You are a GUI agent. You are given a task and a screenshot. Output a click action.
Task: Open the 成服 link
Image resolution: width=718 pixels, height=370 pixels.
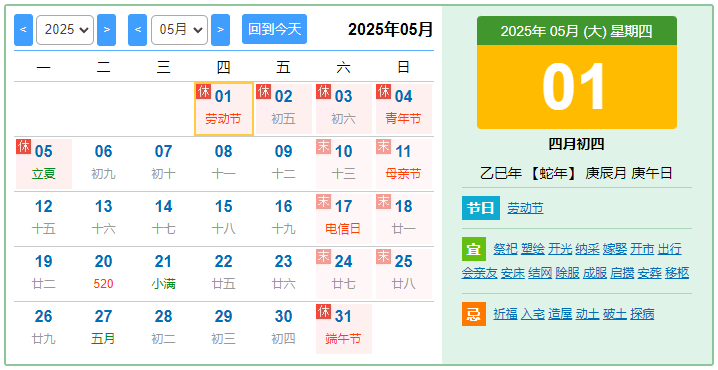click(x=595, y=273)
